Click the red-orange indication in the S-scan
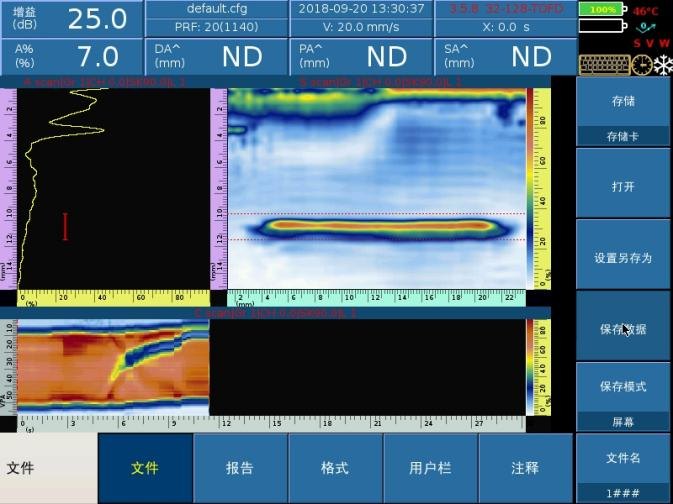The image size is (673, 504). [x=380, y=225]
